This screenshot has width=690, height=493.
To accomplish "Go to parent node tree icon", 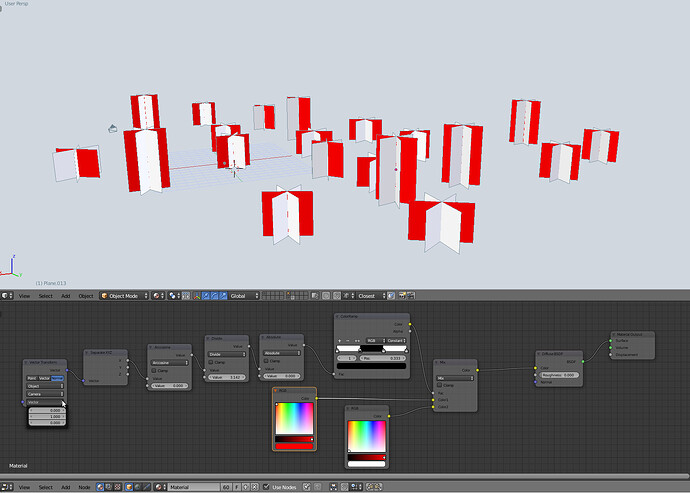I will pyautogui.click(x=318, y=487).
